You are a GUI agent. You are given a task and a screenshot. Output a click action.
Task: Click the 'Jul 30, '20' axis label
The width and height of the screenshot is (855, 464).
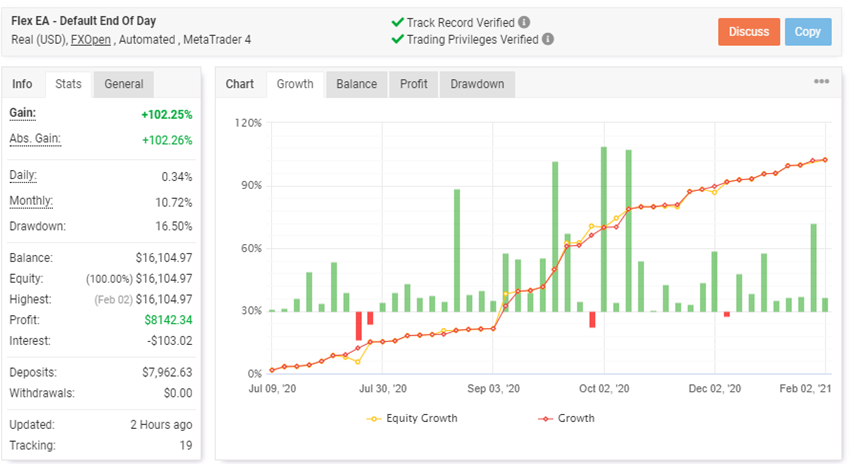(383, 388)
